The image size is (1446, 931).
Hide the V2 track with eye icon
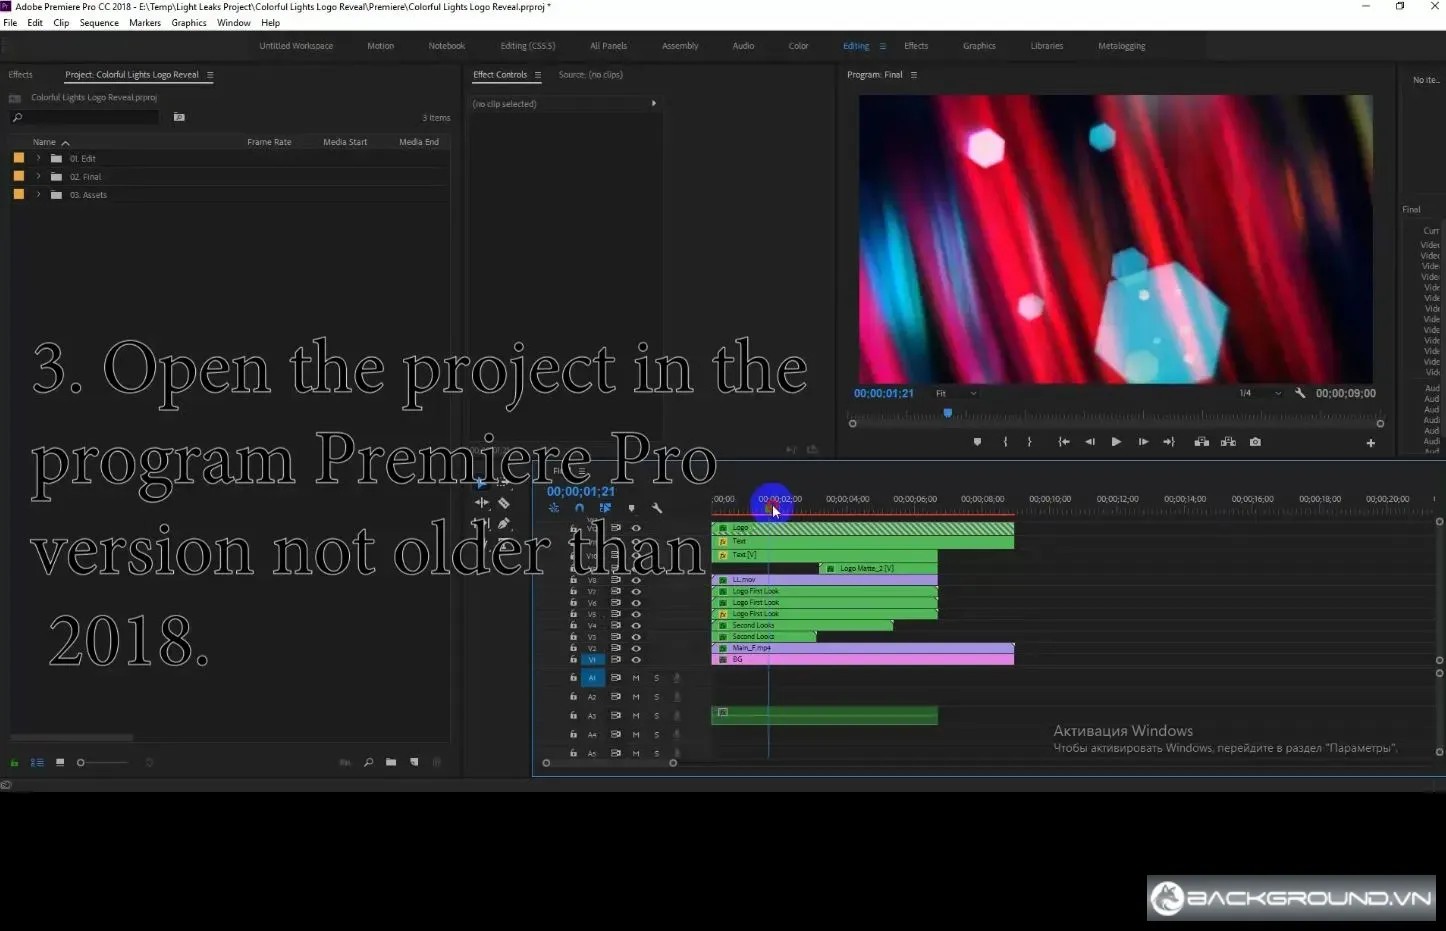[636, 648]
